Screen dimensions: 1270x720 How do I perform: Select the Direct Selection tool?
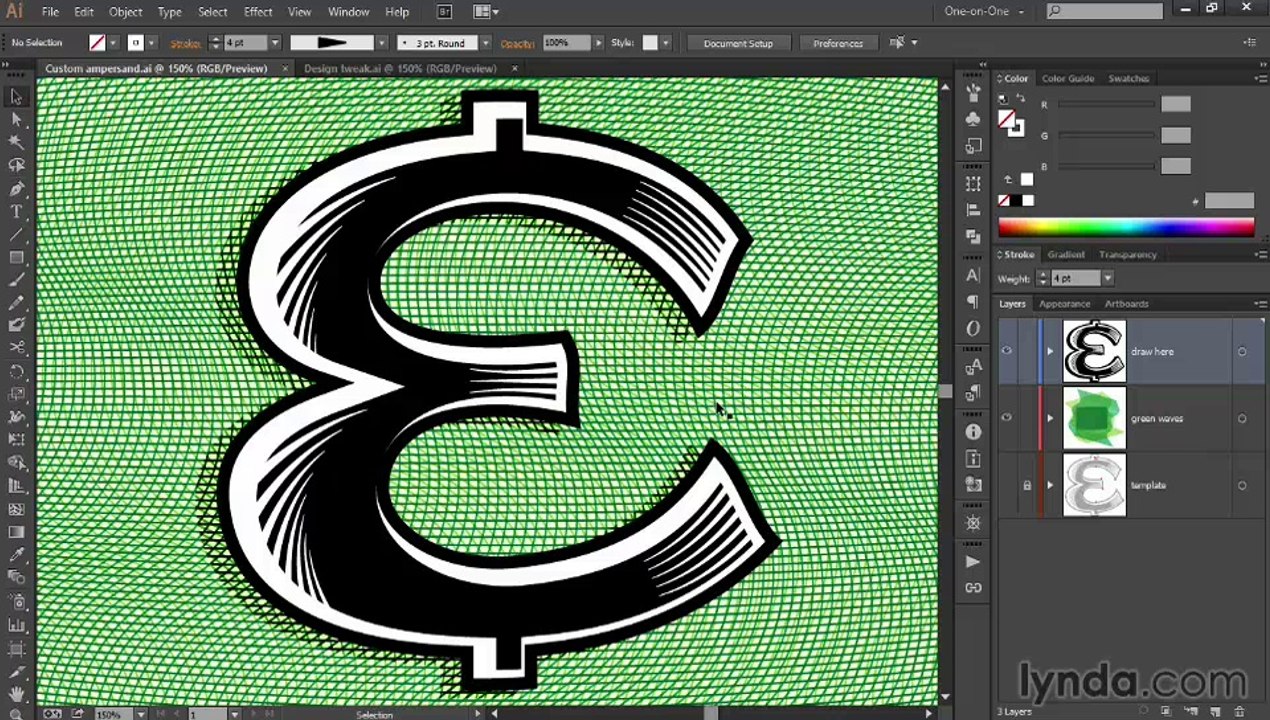coord(16,120)
